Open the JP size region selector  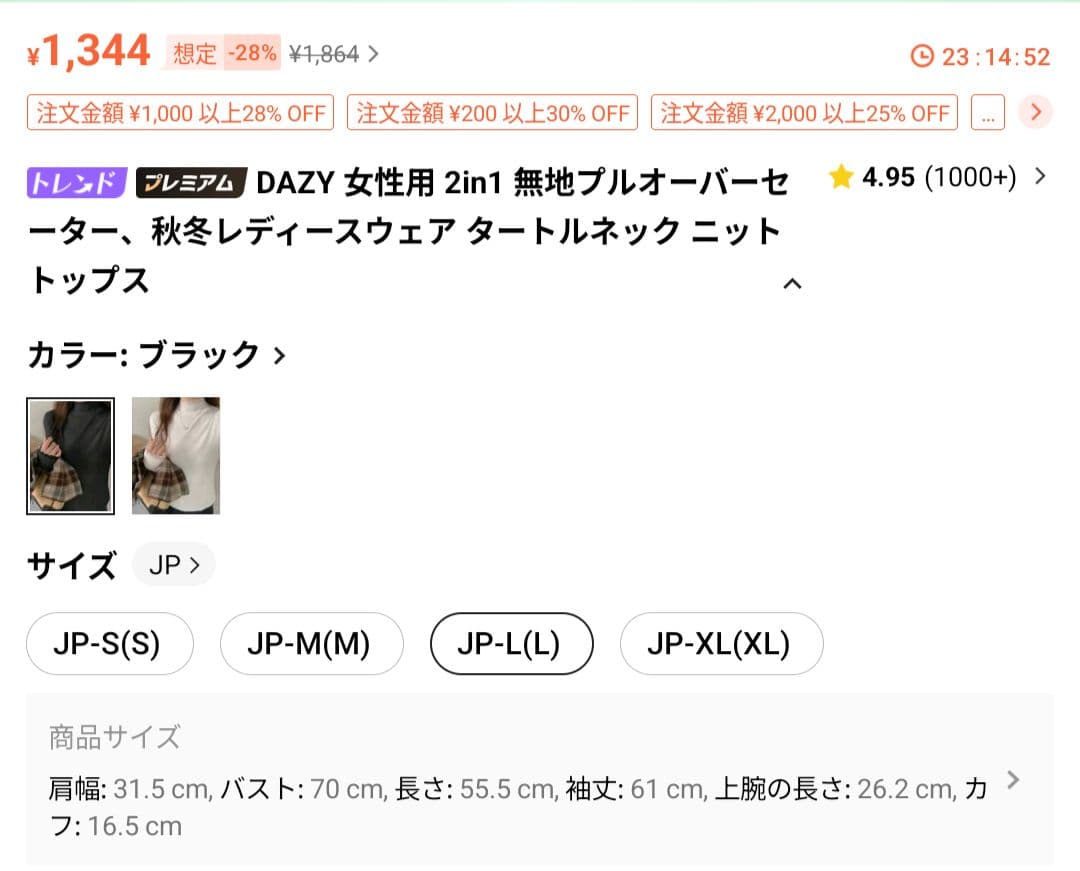click(x=174, y=565)
